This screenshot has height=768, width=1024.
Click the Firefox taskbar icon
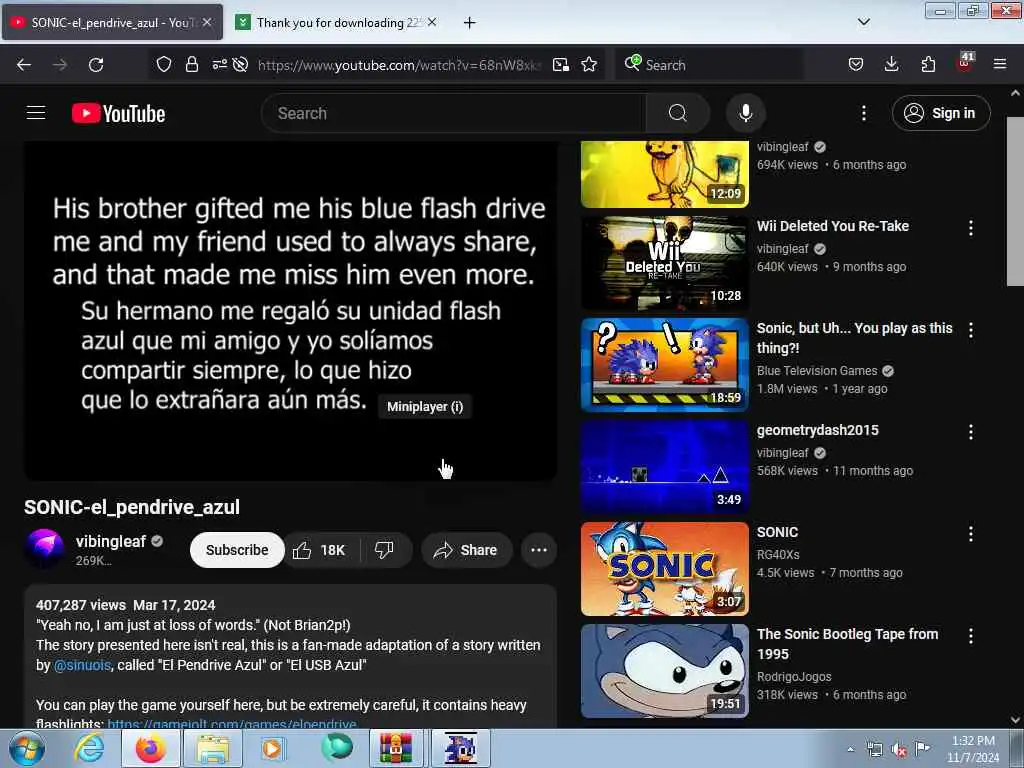coord(150,748)
